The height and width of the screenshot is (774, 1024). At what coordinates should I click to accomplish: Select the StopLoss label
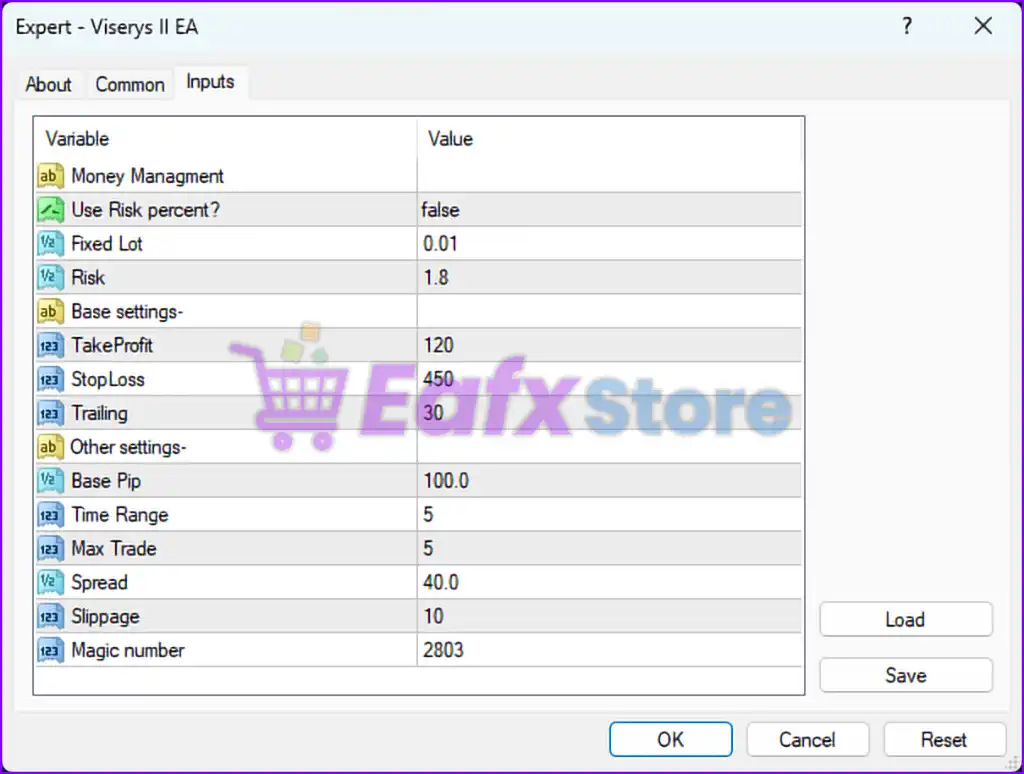(108, 379)
